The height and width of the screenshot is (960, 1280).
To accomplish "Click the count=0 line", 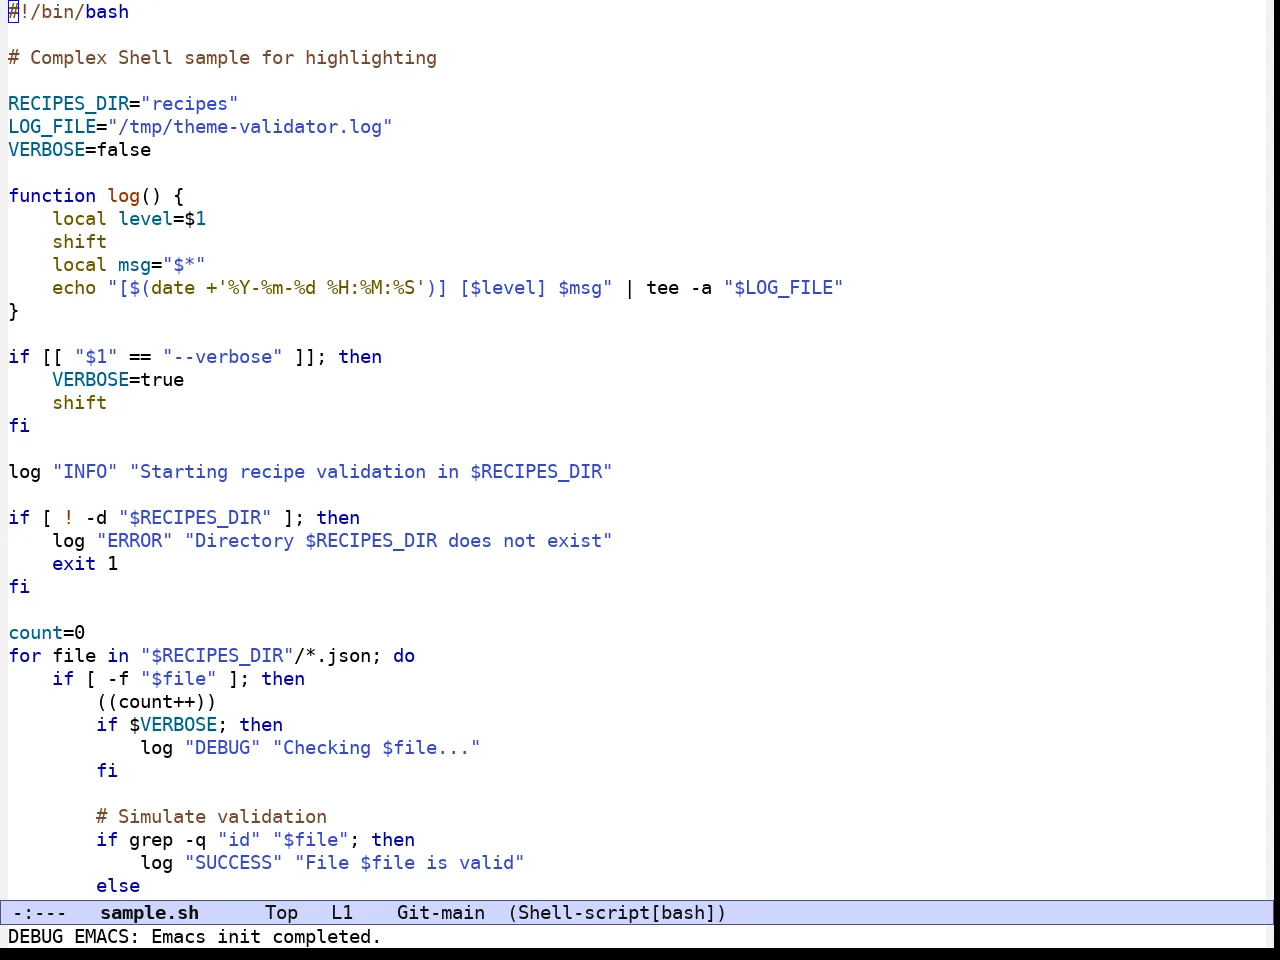I will coord(47,633).
